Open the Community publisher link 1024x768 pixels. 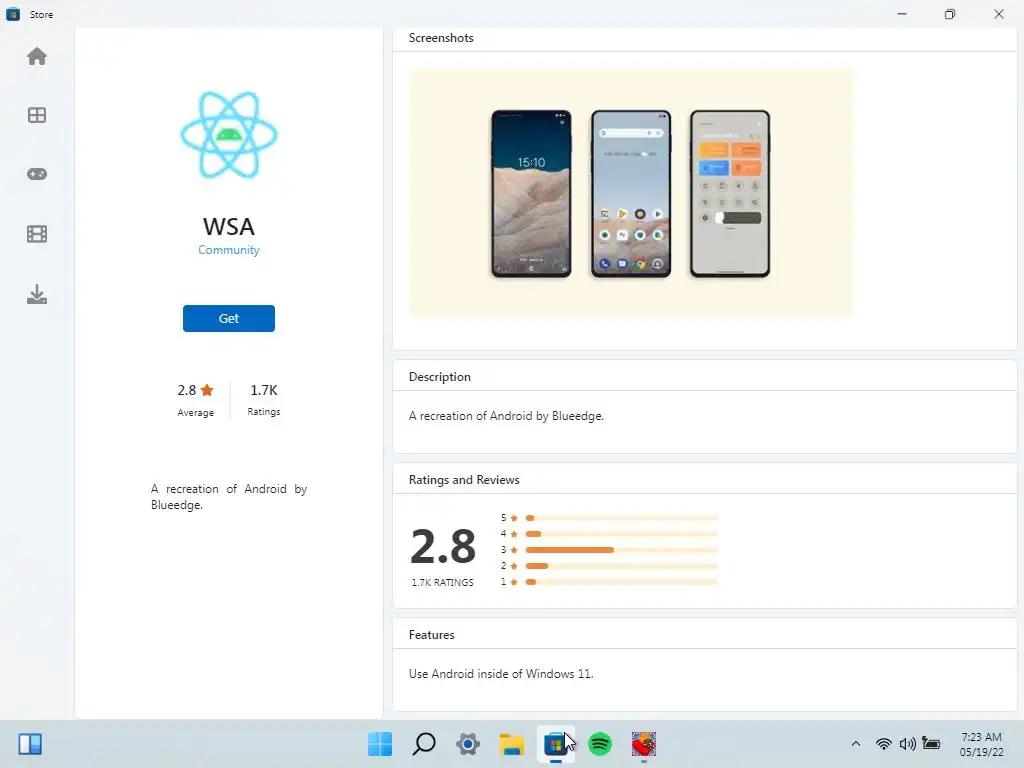[x=229, y=249]
